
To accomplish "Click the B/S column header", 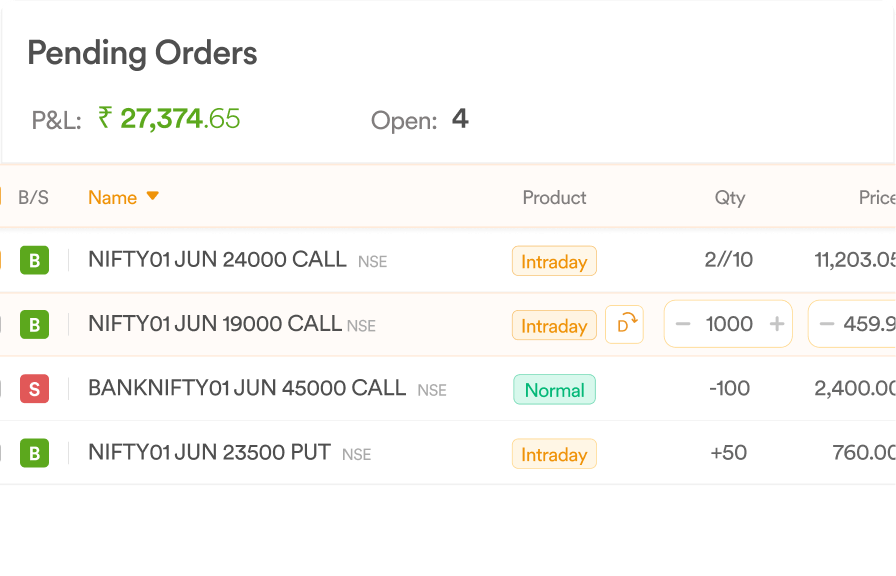I will tap(33, 198).
